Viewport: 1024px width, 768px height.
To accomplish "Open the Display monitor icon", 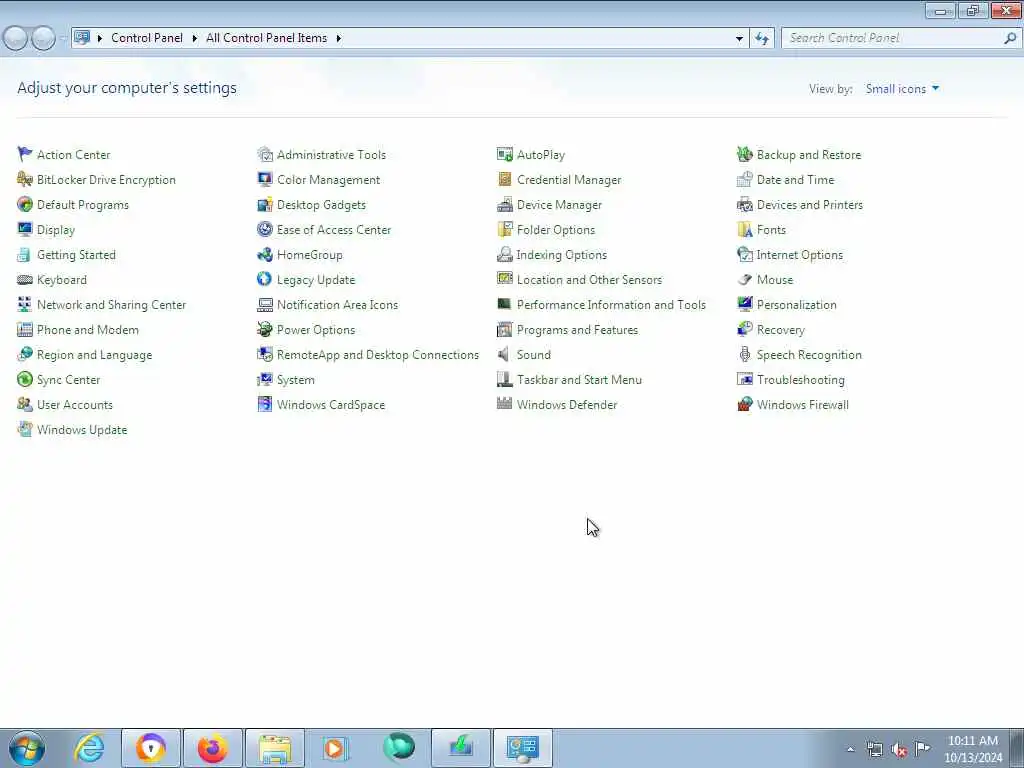I will tap(25, 229).
